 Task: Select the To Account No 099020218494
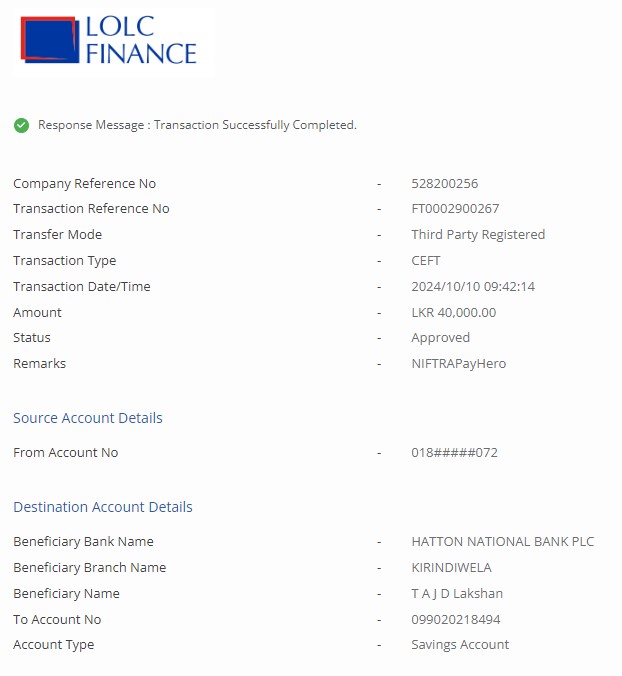(456, 620)
